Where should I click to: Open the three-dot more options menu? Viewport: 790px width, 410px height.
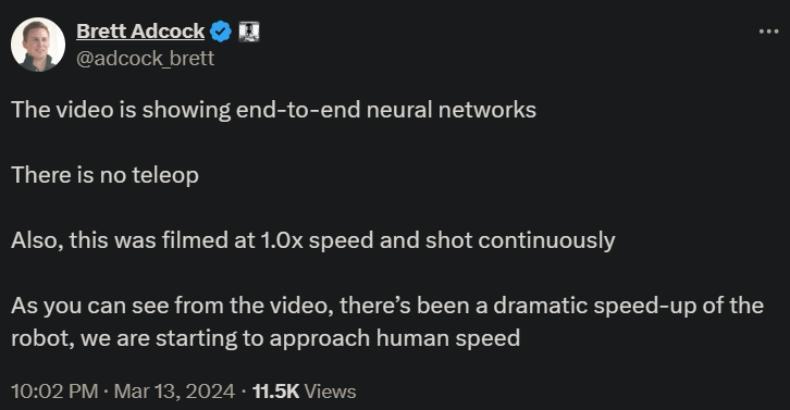click(768, 31)
